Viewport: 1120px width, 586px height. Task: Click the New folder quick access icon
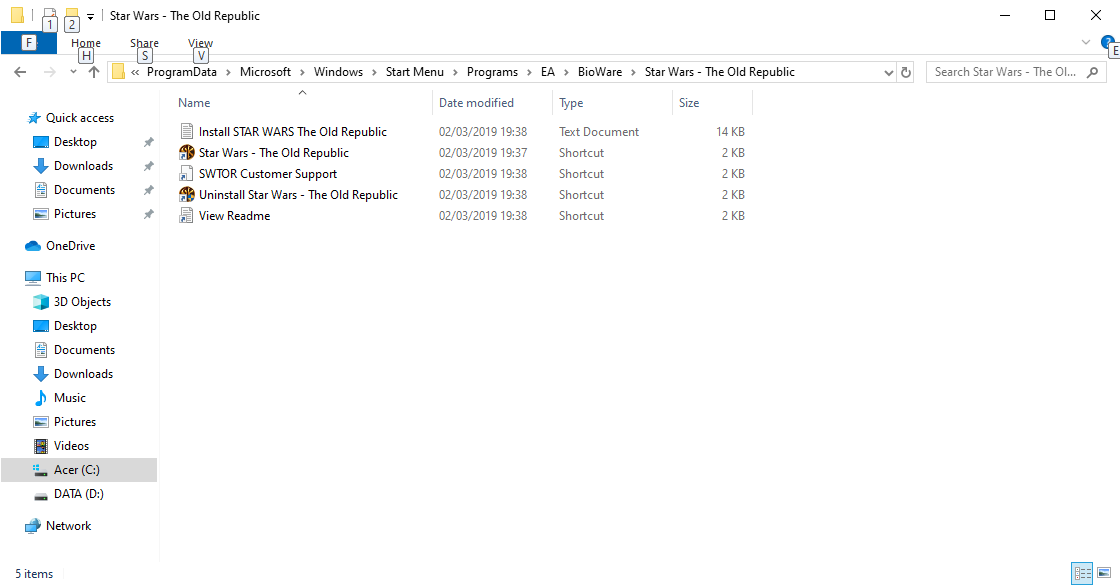click(x=71, y=15)
